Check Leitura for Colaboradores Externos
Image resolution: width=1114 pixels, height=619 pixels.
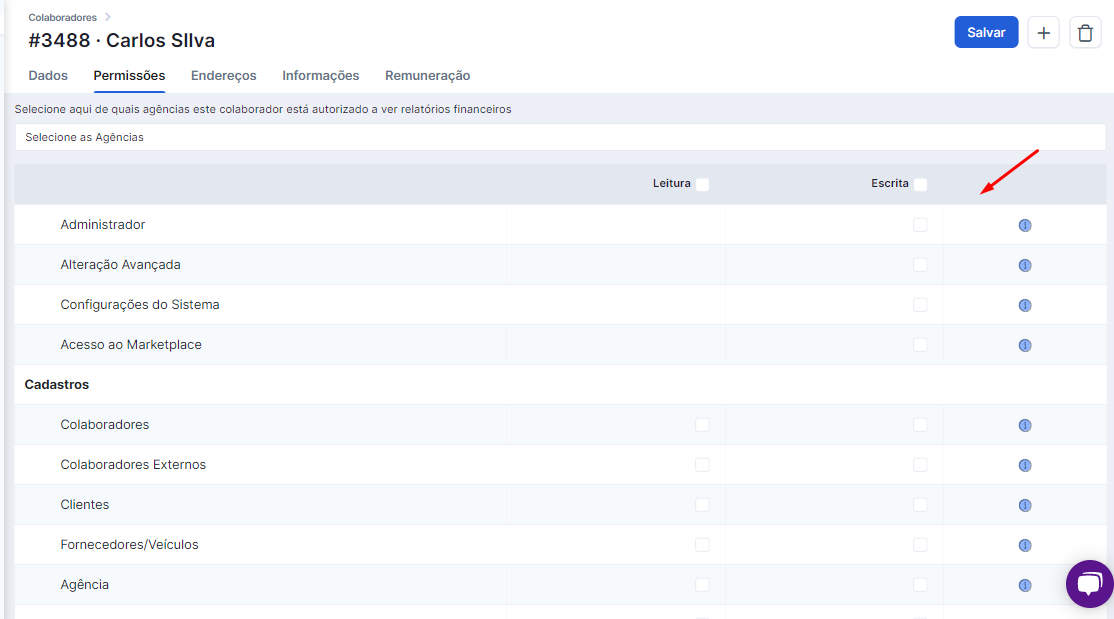(702, 465)
